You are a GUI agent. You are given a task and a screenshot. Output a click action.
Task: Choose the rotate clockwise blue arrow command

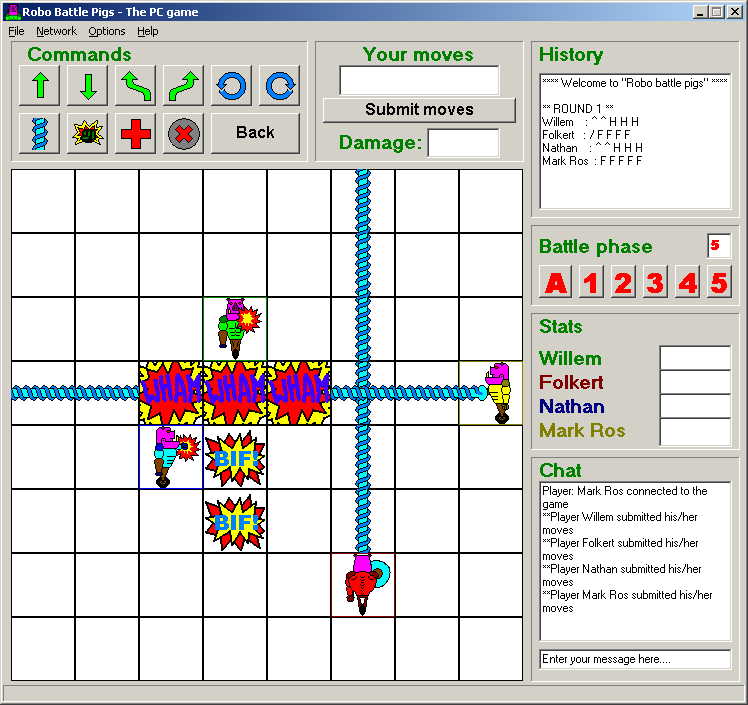[280, 85]
